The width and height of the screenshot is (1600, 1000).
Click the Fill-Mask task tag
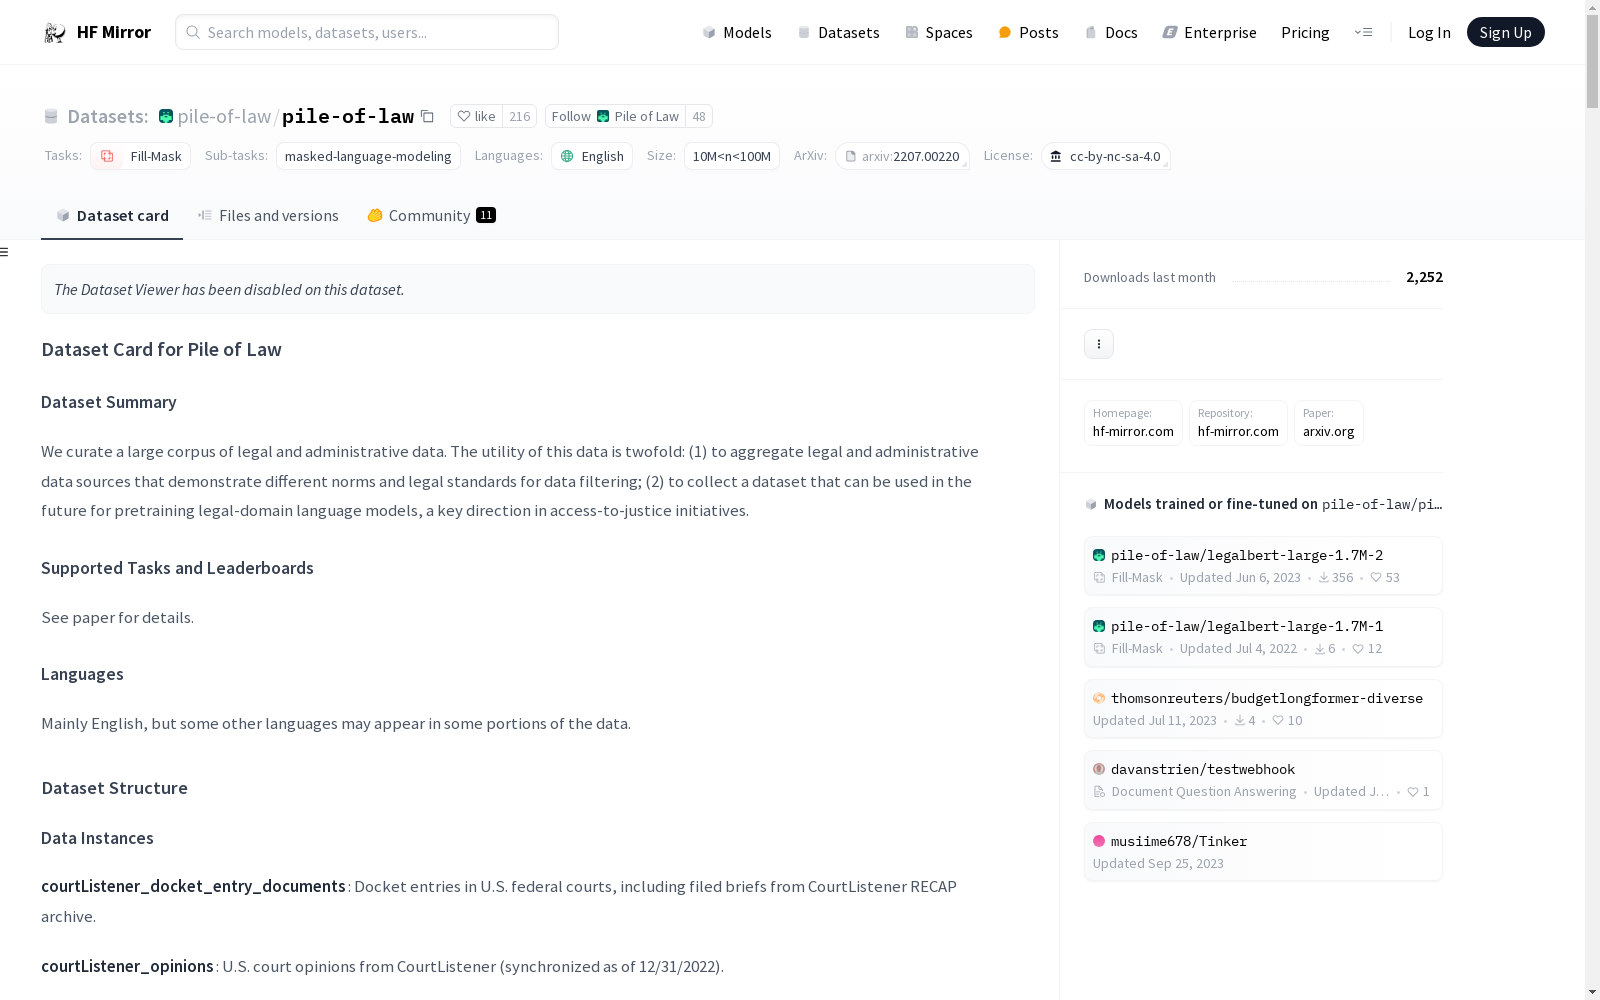[141, 156]
